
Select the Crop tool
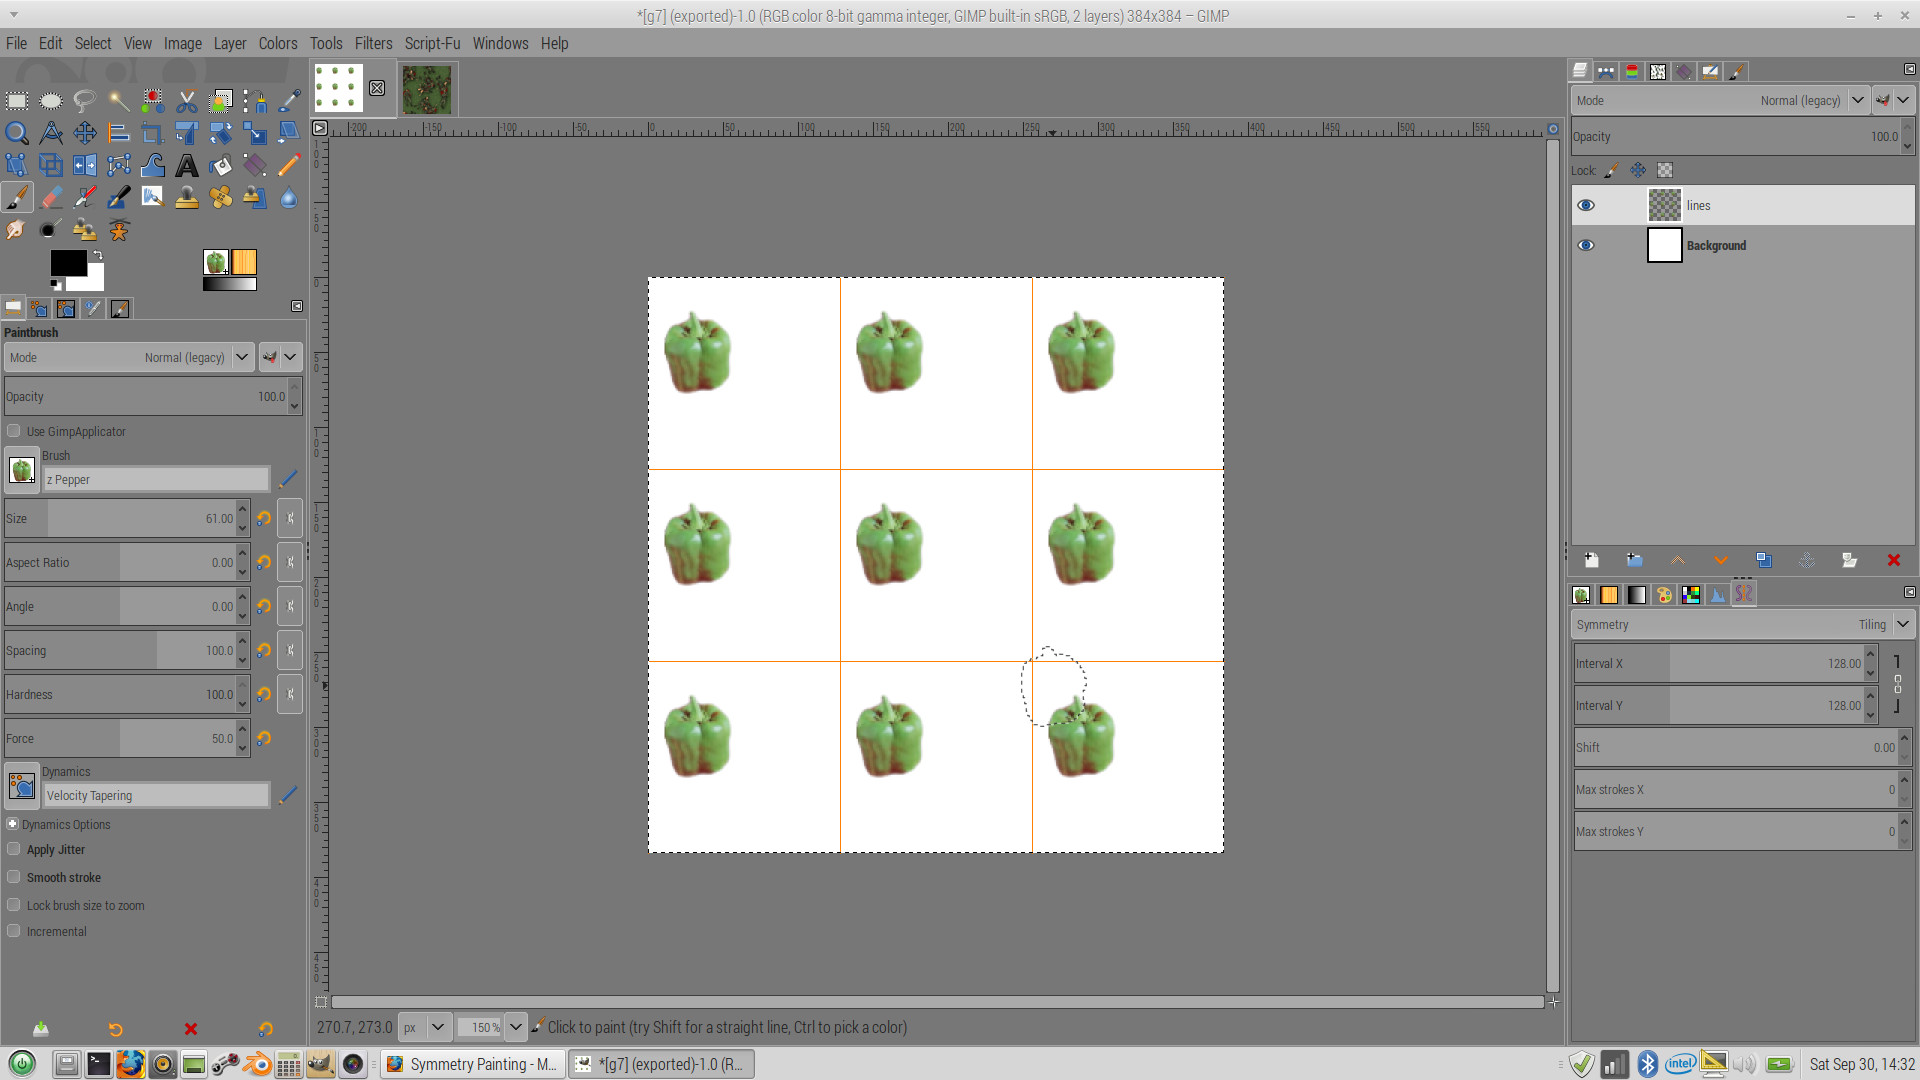point(152,133)
